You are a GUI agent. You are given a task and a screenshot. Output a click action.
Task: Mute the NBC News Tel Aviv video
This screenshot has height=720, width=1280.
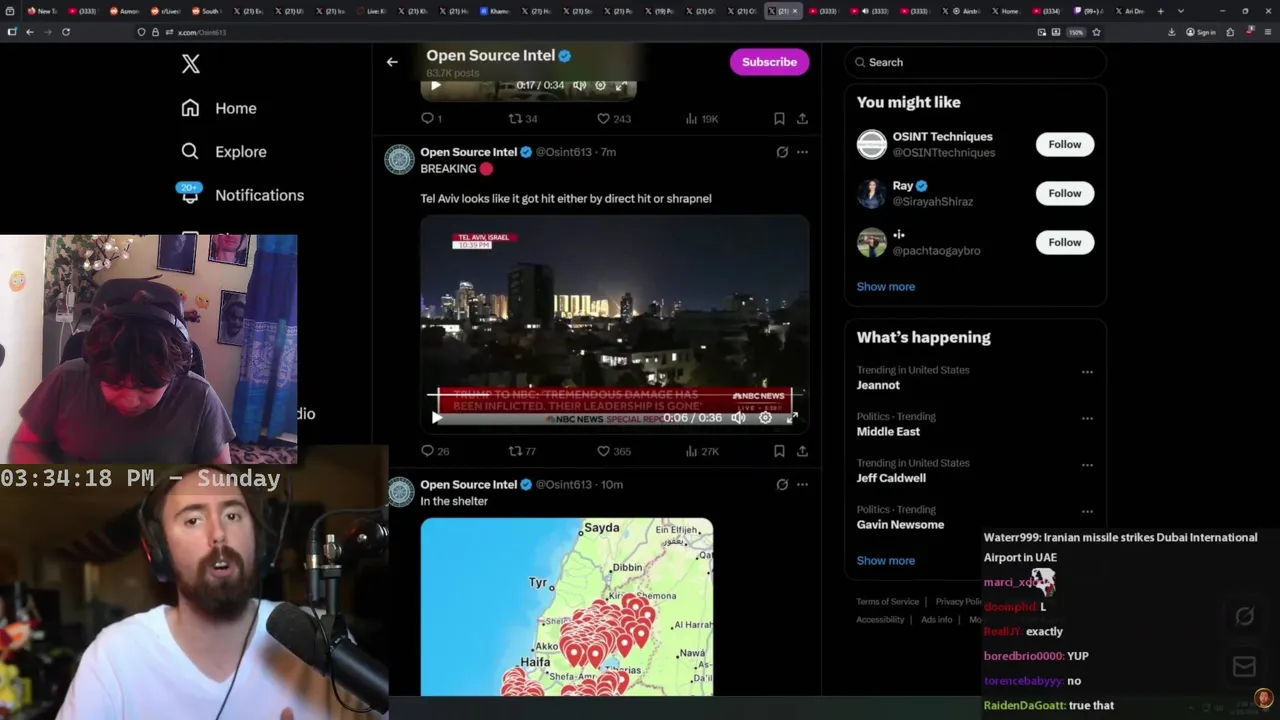(x=738, y=418)
